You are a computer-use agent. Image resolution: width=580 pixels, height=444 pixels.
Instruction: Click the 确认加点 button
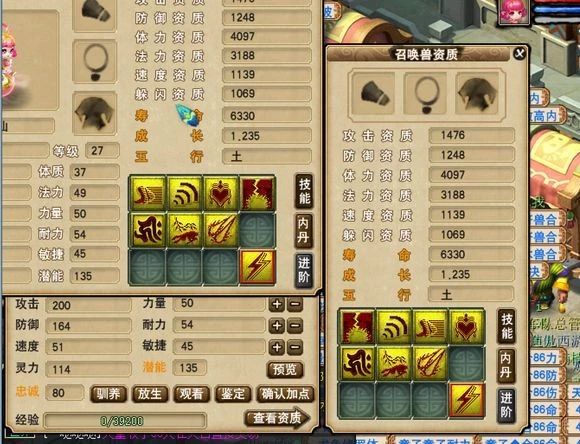(285, 394)
